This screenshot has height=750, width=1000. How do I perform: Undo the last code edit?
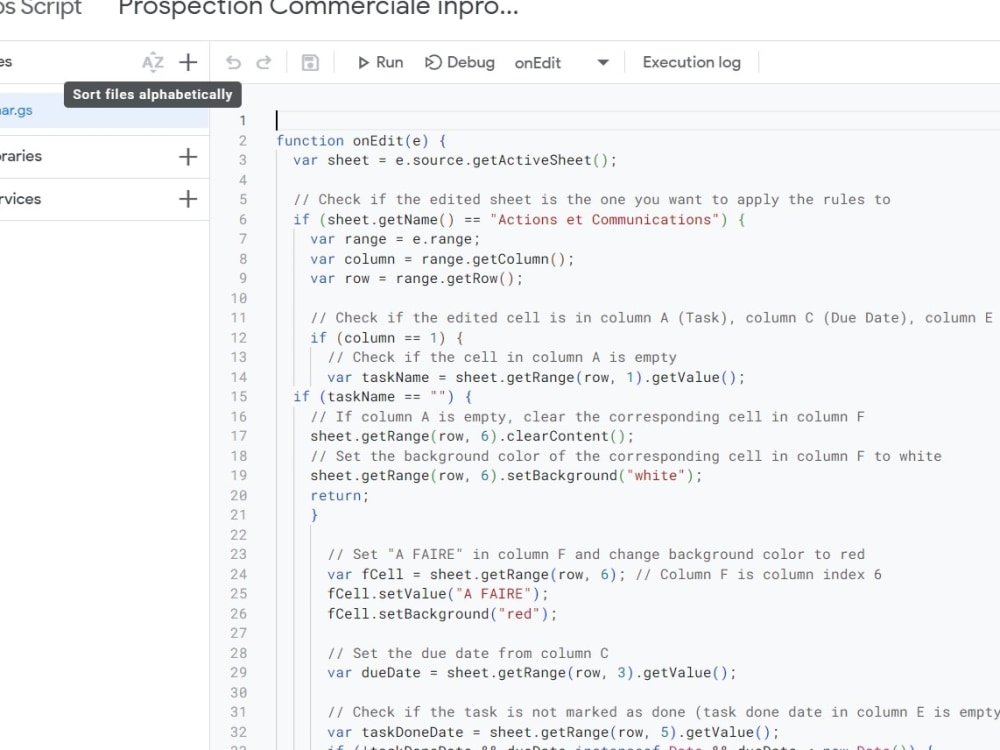point(233,62)
